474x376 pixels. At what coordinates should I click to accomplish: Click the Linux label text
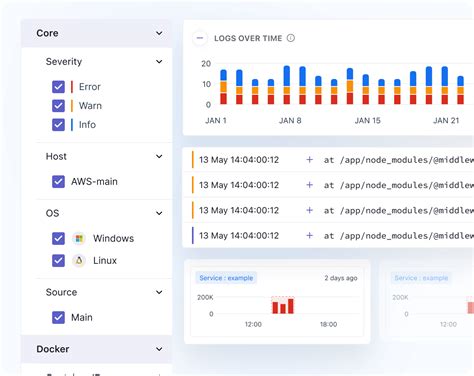click(x=105, y=260)
